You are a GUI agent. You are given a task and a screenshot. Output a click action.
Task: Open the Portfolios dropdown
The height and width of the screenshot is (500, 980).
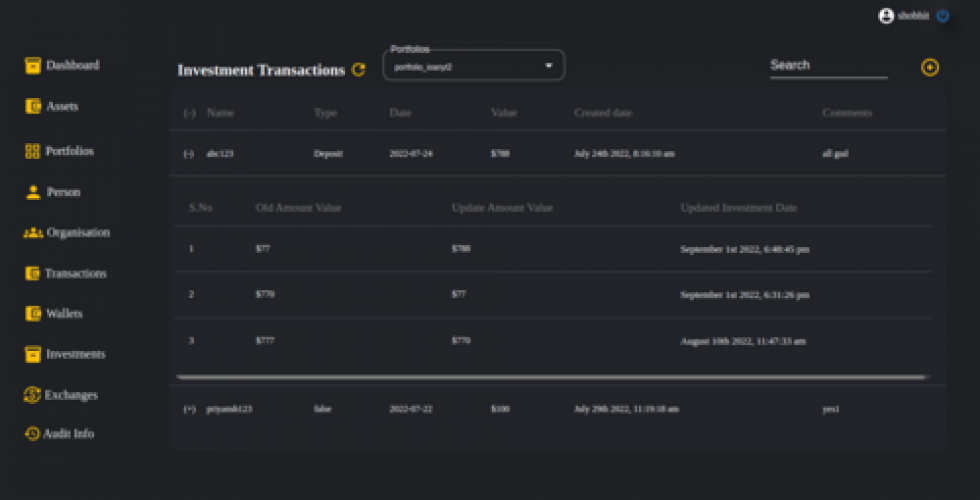click(x=474, y=66)
